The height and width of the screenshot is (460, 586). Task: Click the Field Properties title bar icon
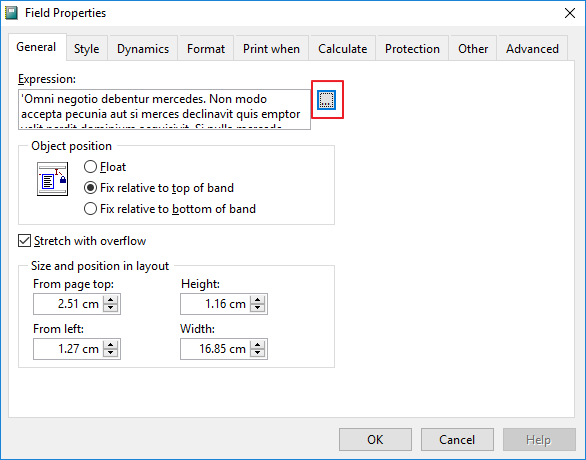(x=11, y=13)
